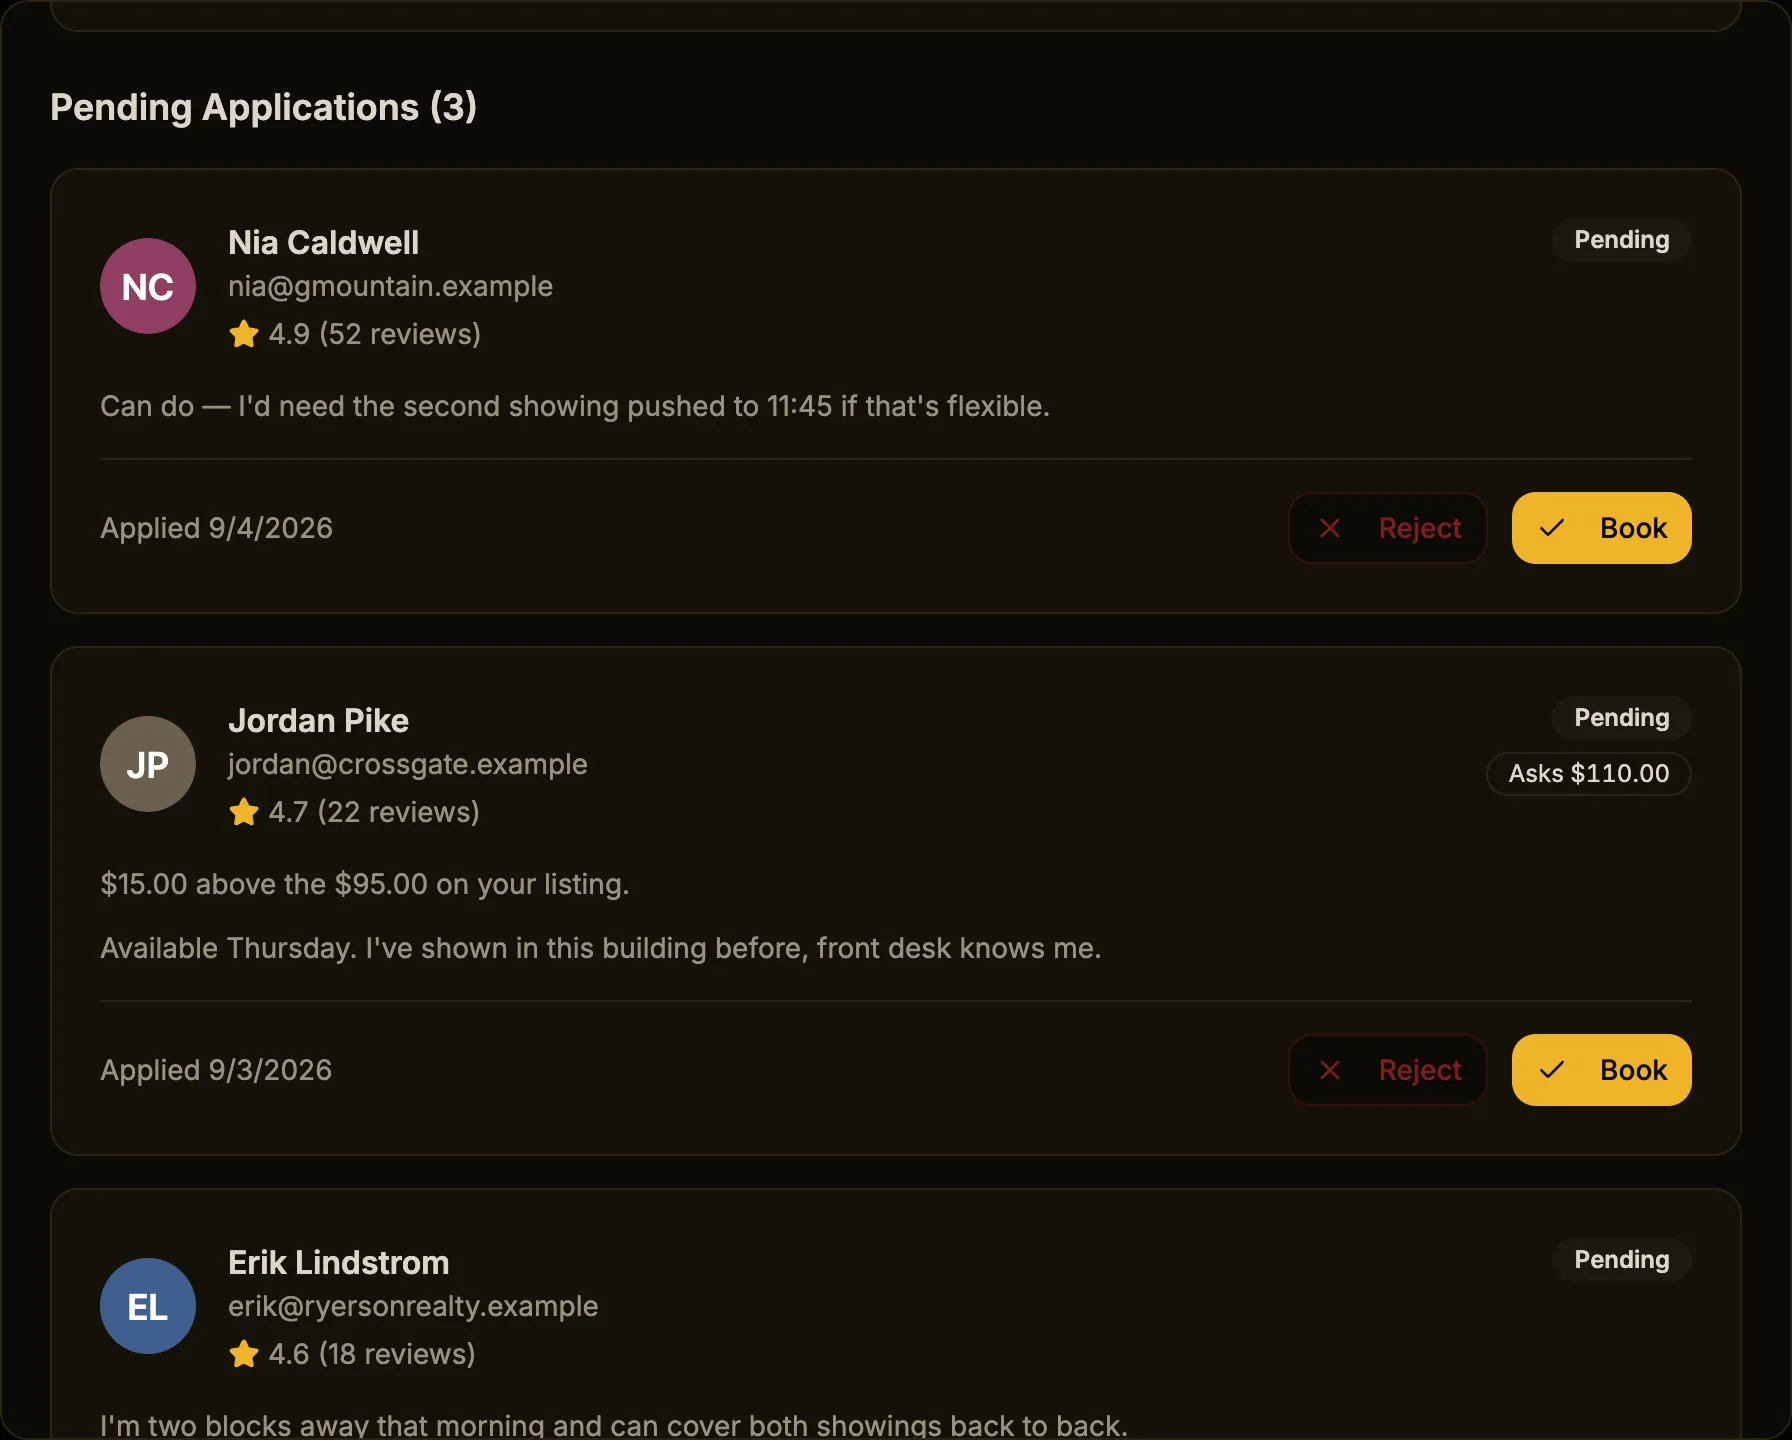Screen dimensions: 1792x1440
Task: Click Erik Lindstrom's EL avatar
Action: 148,1306
